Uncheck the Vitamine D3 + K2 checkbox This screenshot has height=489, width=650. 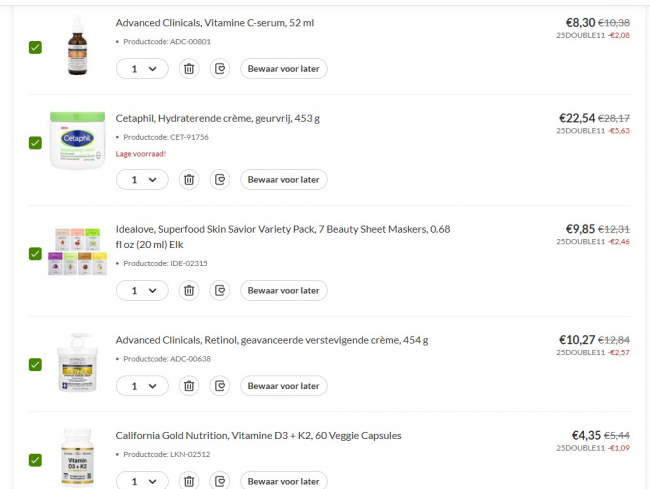coord(35,460)
